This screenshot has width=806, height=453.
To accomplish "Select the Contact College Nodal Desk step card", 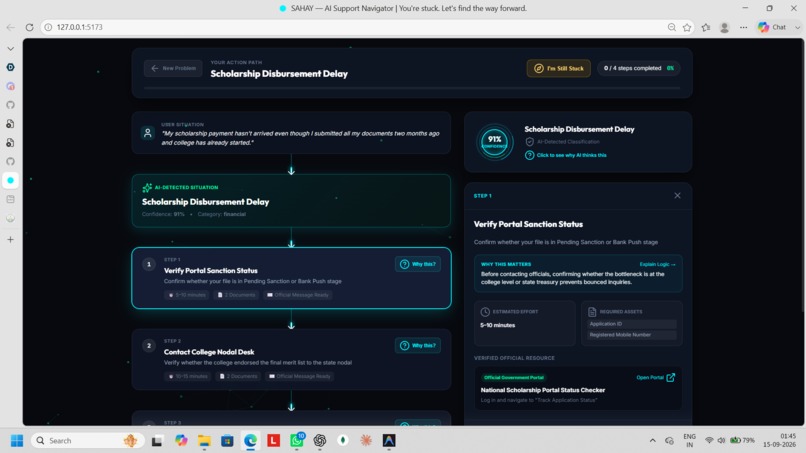I will [291, 359].
